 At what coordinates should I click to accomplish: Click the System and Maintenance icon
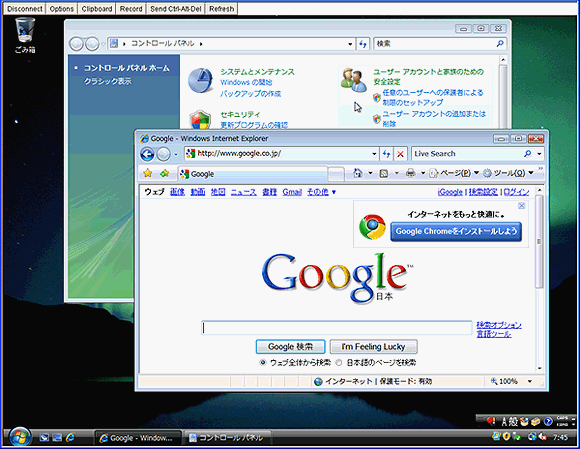pyautogui.click(x=200, y=80)
